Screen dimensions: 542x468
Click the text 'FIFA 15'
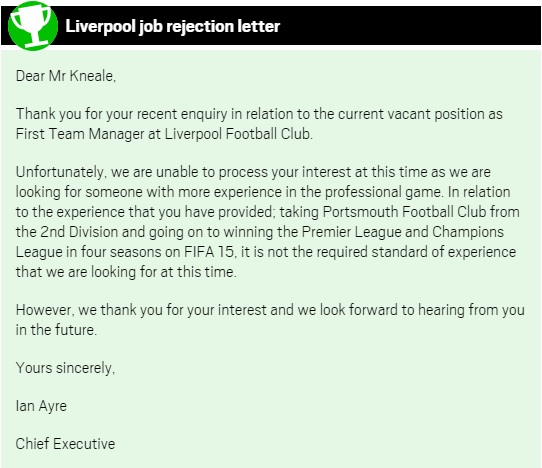coord(209,252)
